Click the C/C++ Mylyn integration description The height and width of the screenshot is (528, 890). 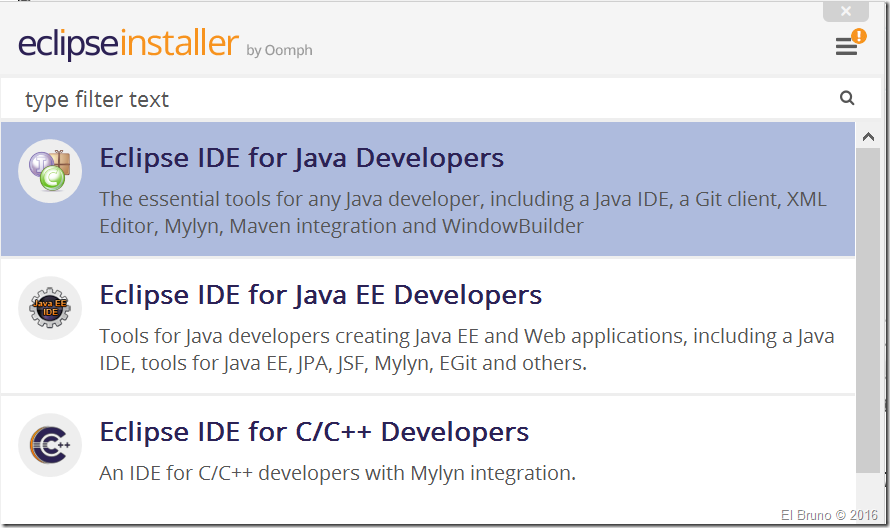(337, 472)
